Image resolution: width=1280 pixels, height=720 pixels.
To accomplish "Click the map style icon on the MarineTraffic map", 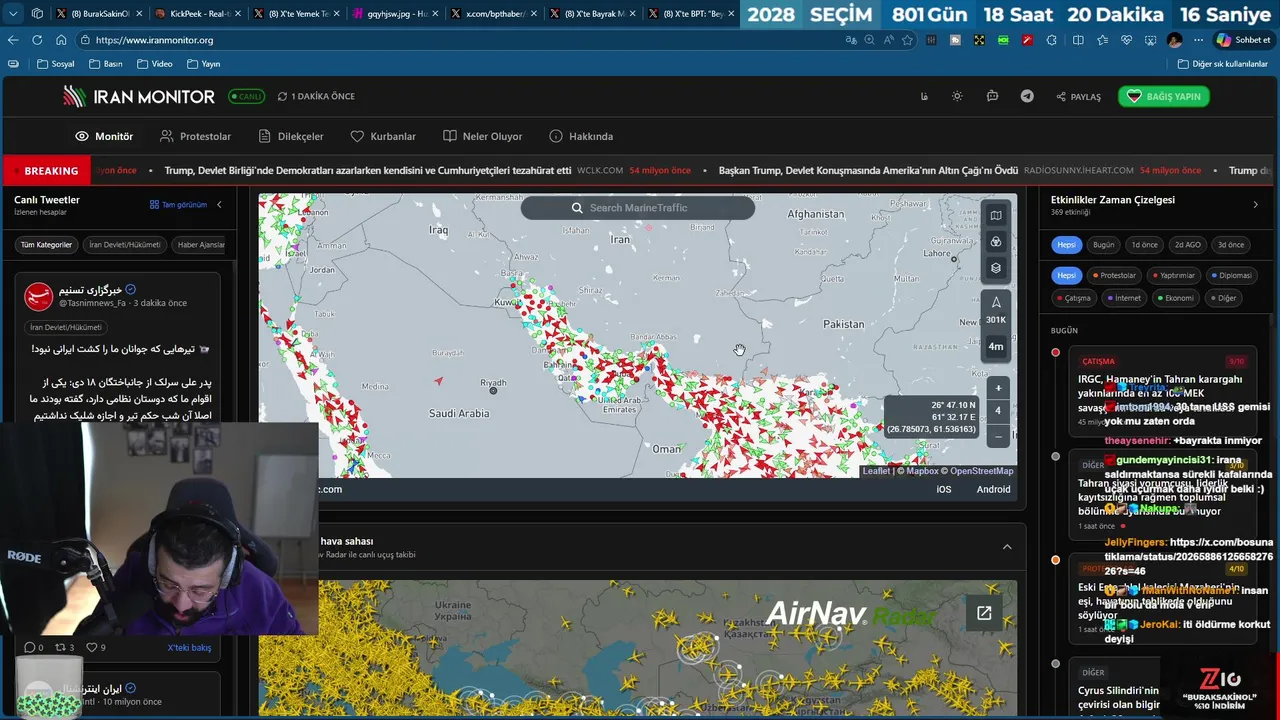I will click(996, 215).
